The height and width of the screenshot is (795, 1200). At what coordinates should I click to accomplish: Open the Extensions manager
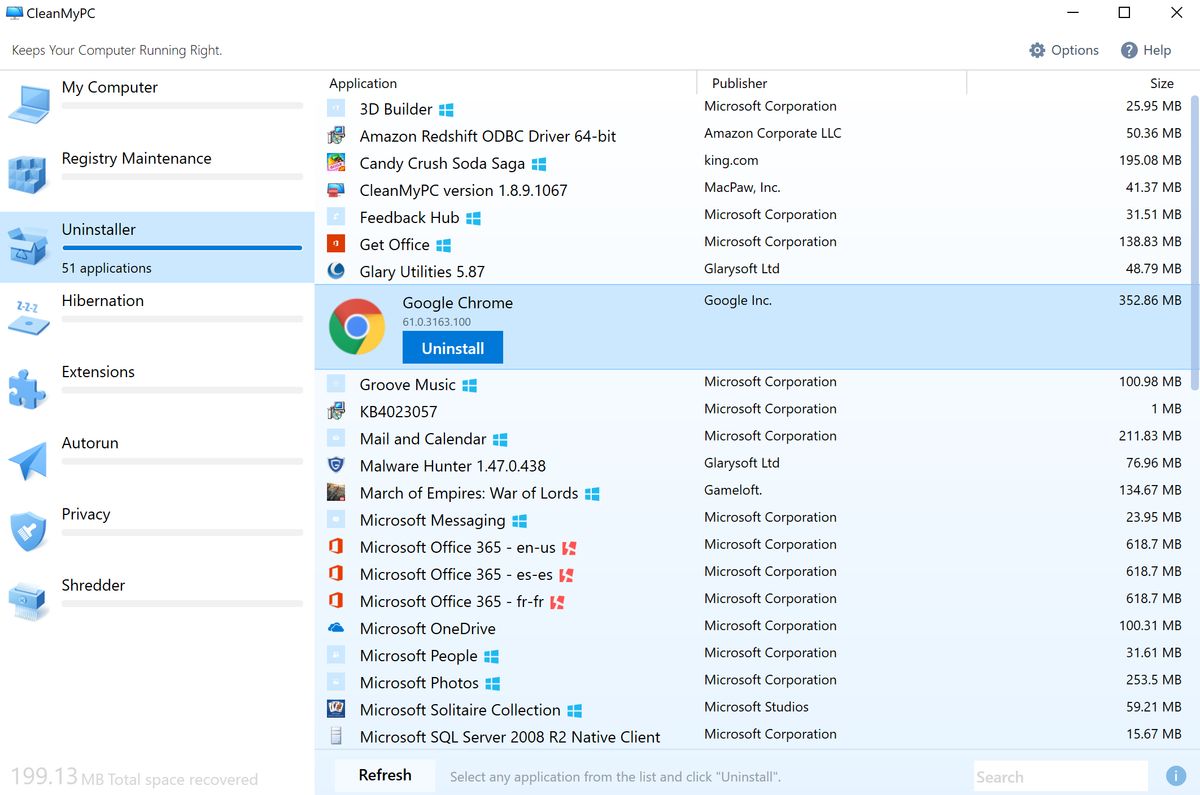[98, 371]
